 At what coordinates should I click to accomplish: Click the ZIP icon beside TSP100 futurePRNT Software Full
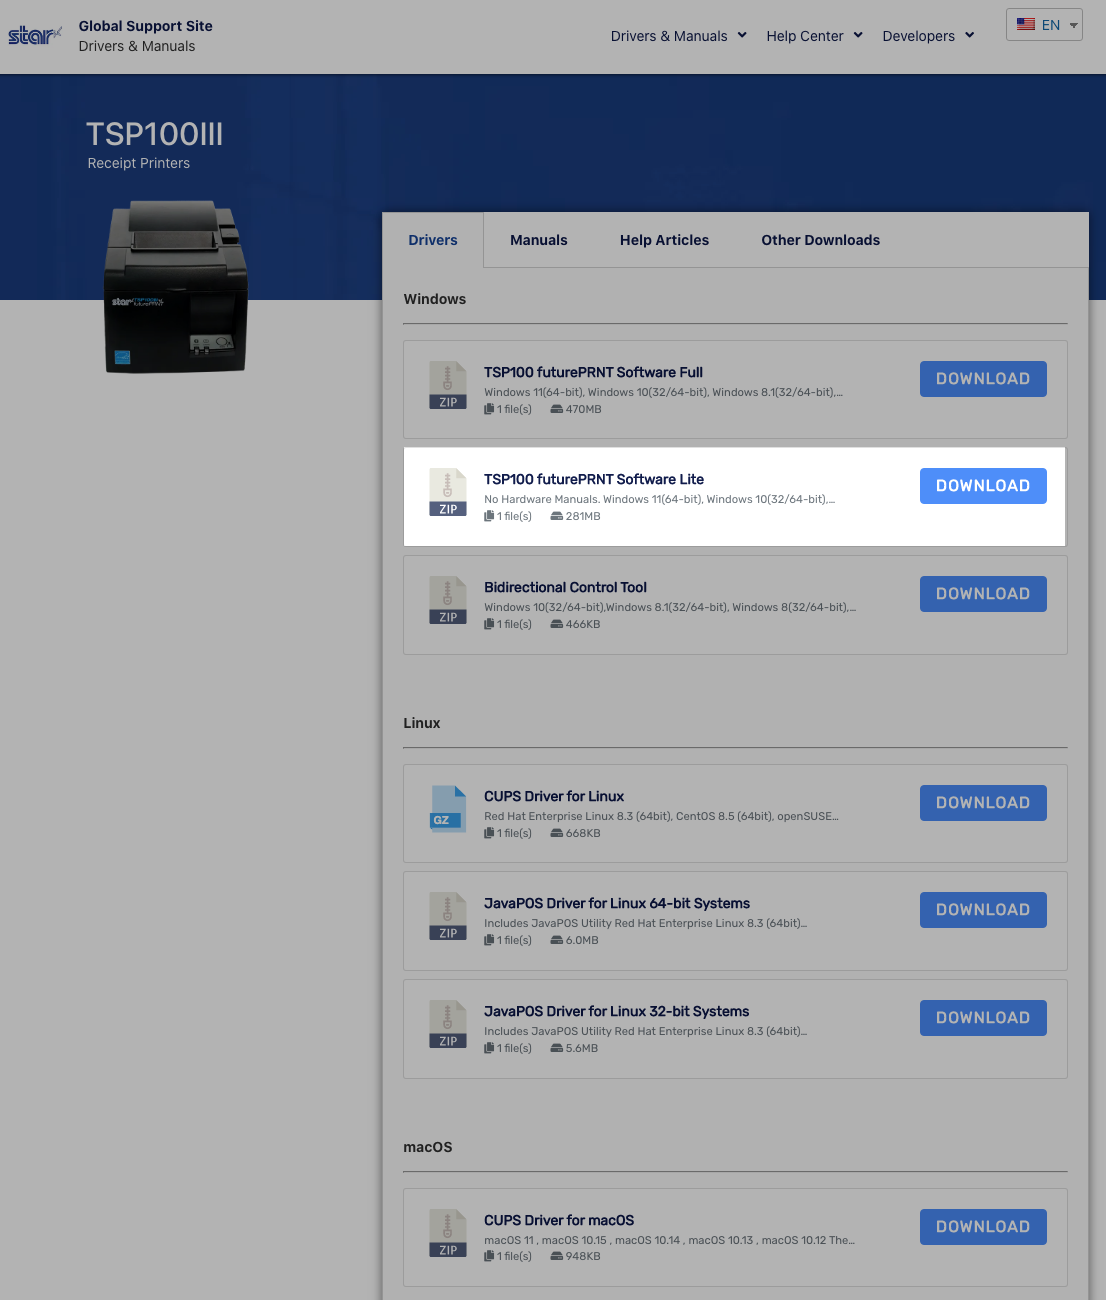tap(447, 385)
